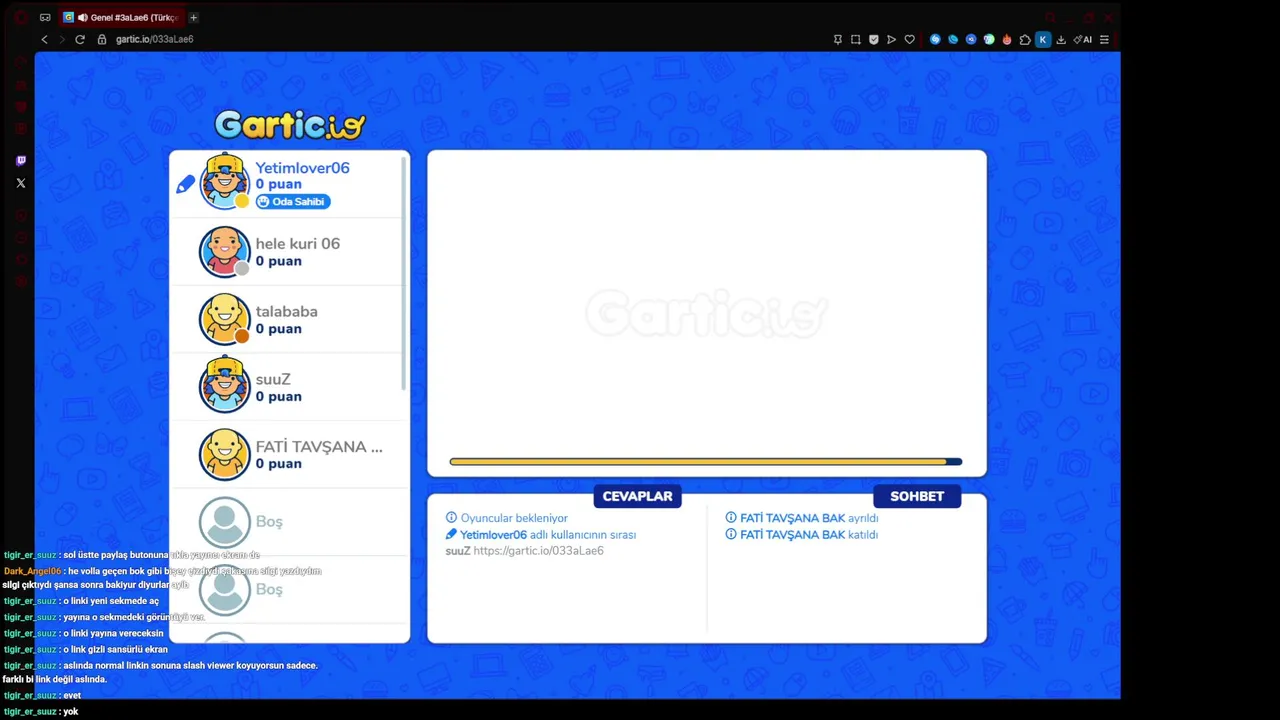Click the Gartic.io logo
This screenshot has width=1280, height=720.
point(290,125)
